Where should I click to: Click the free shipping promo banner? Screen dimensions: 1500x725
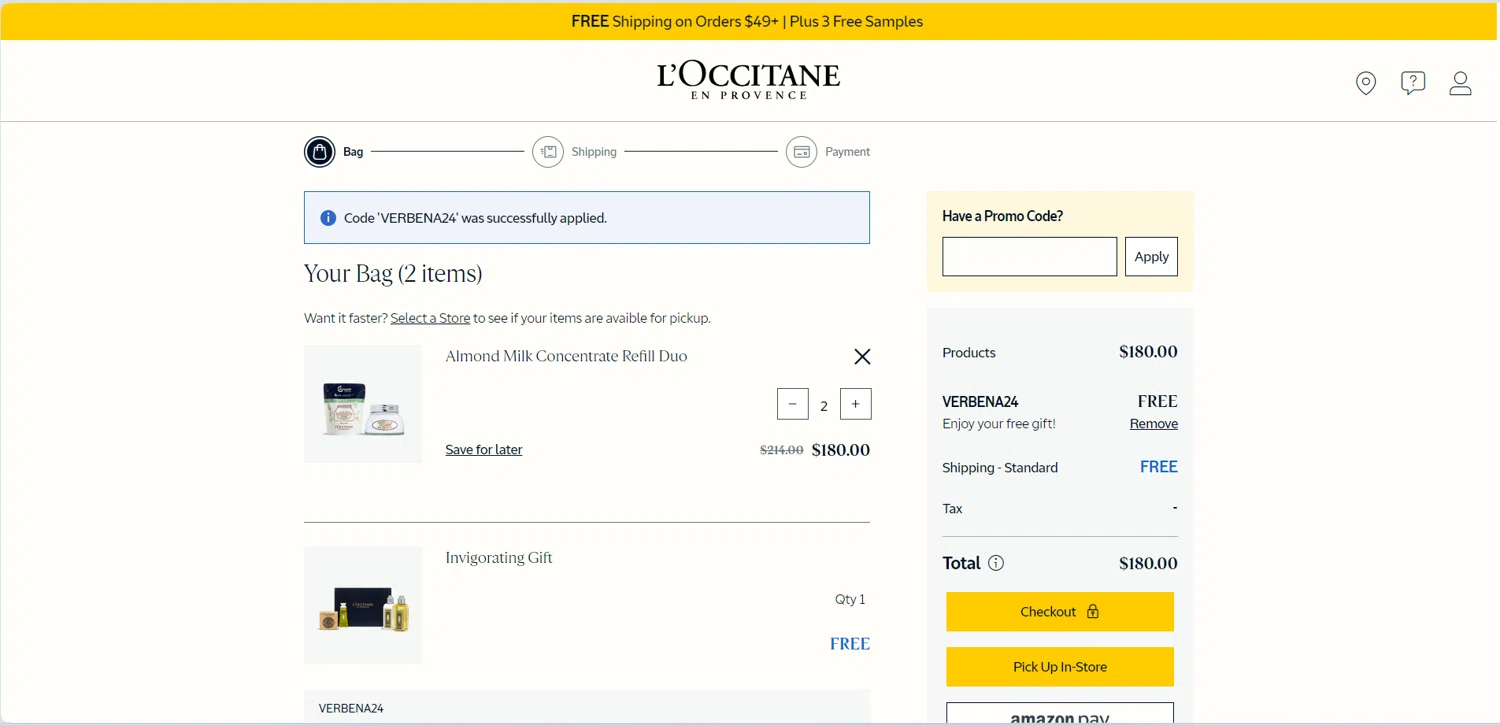pos(748,21)
